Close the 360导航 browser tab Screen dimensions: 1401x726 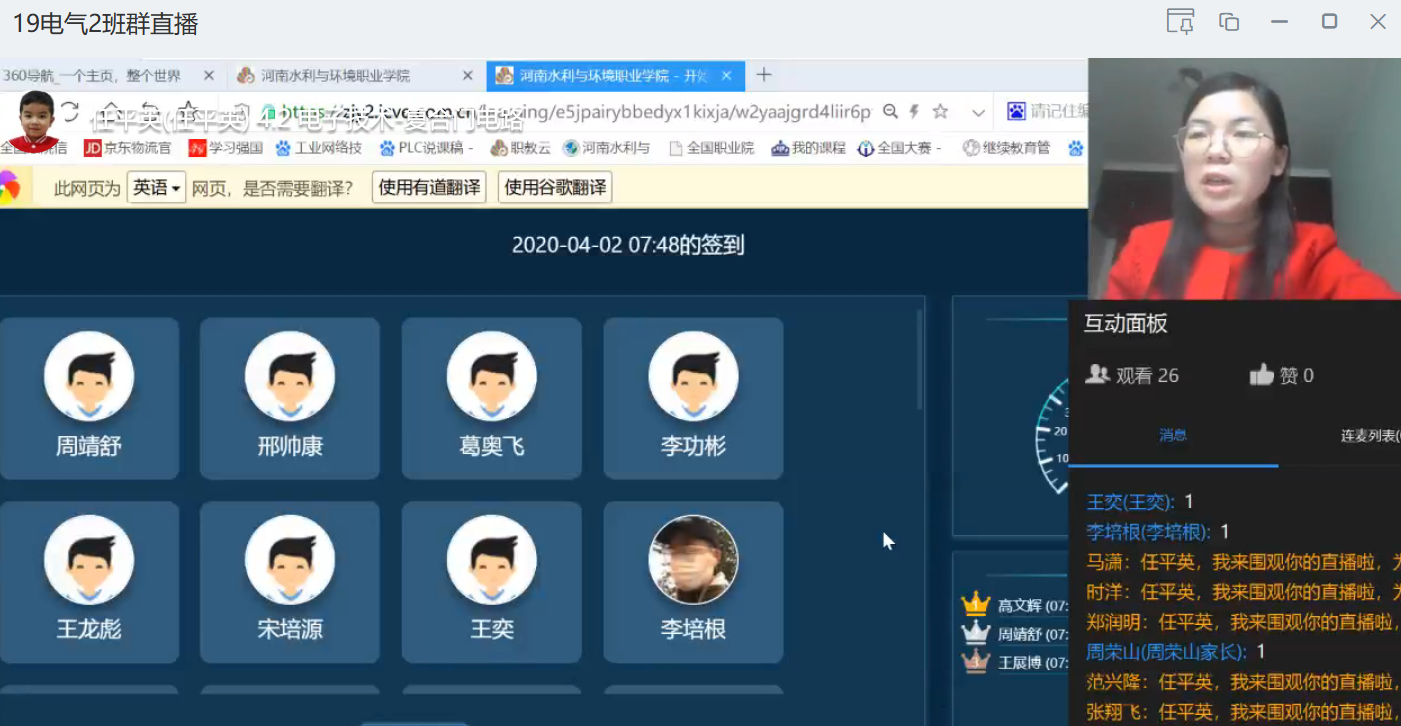(209, 75)
